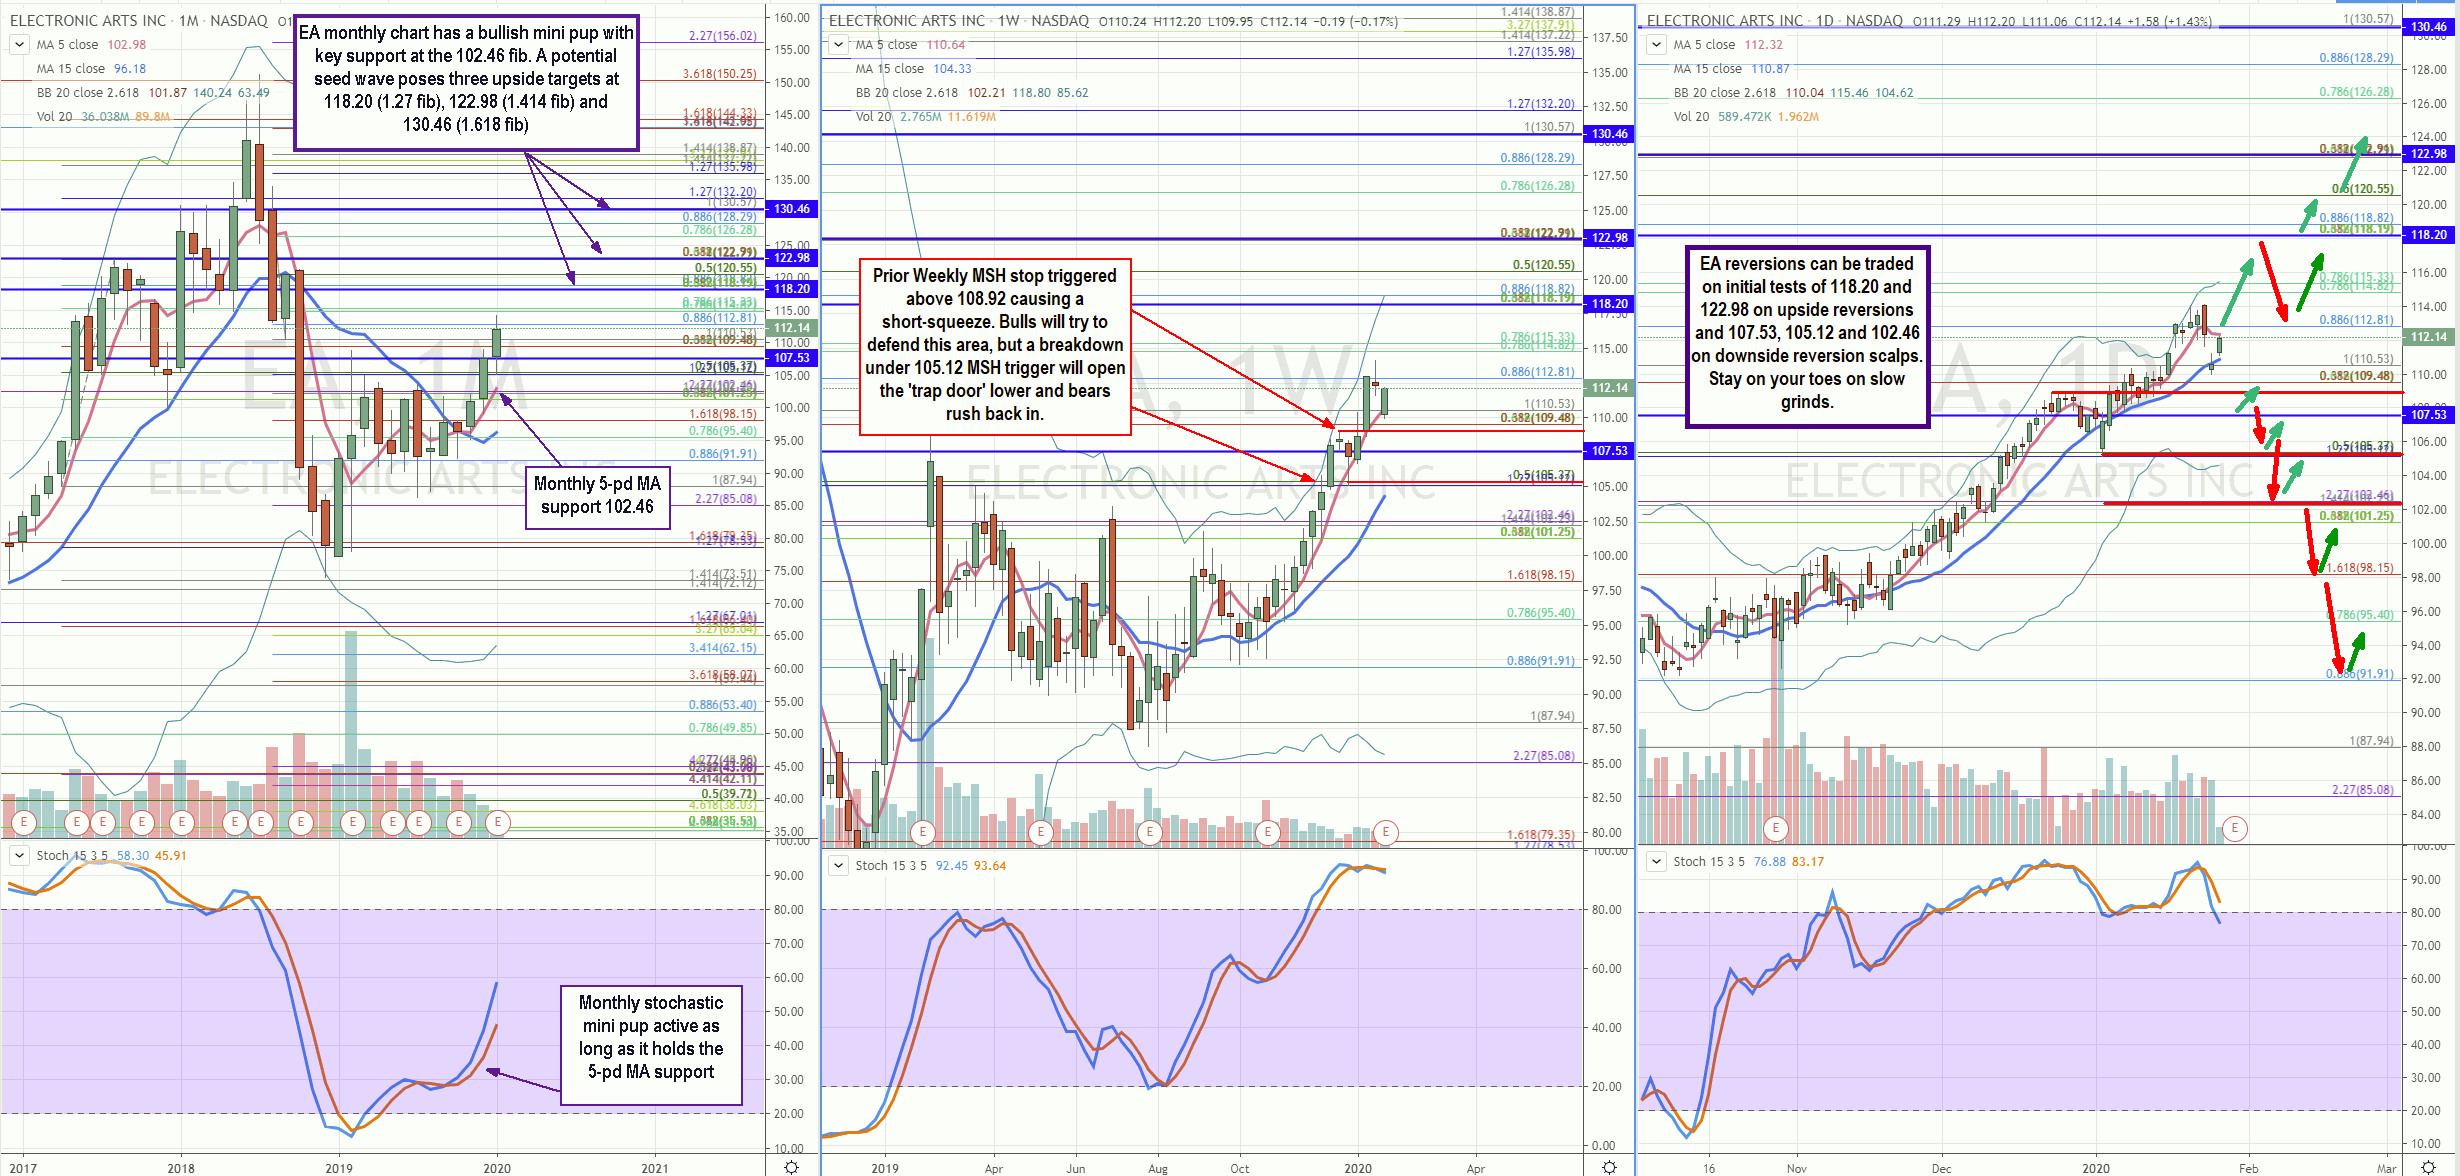The width and height of the screenshot is (2460, 1176).
Task: Click weekly earnings marker right of Oct label
Action: (x=1268, y=832)
